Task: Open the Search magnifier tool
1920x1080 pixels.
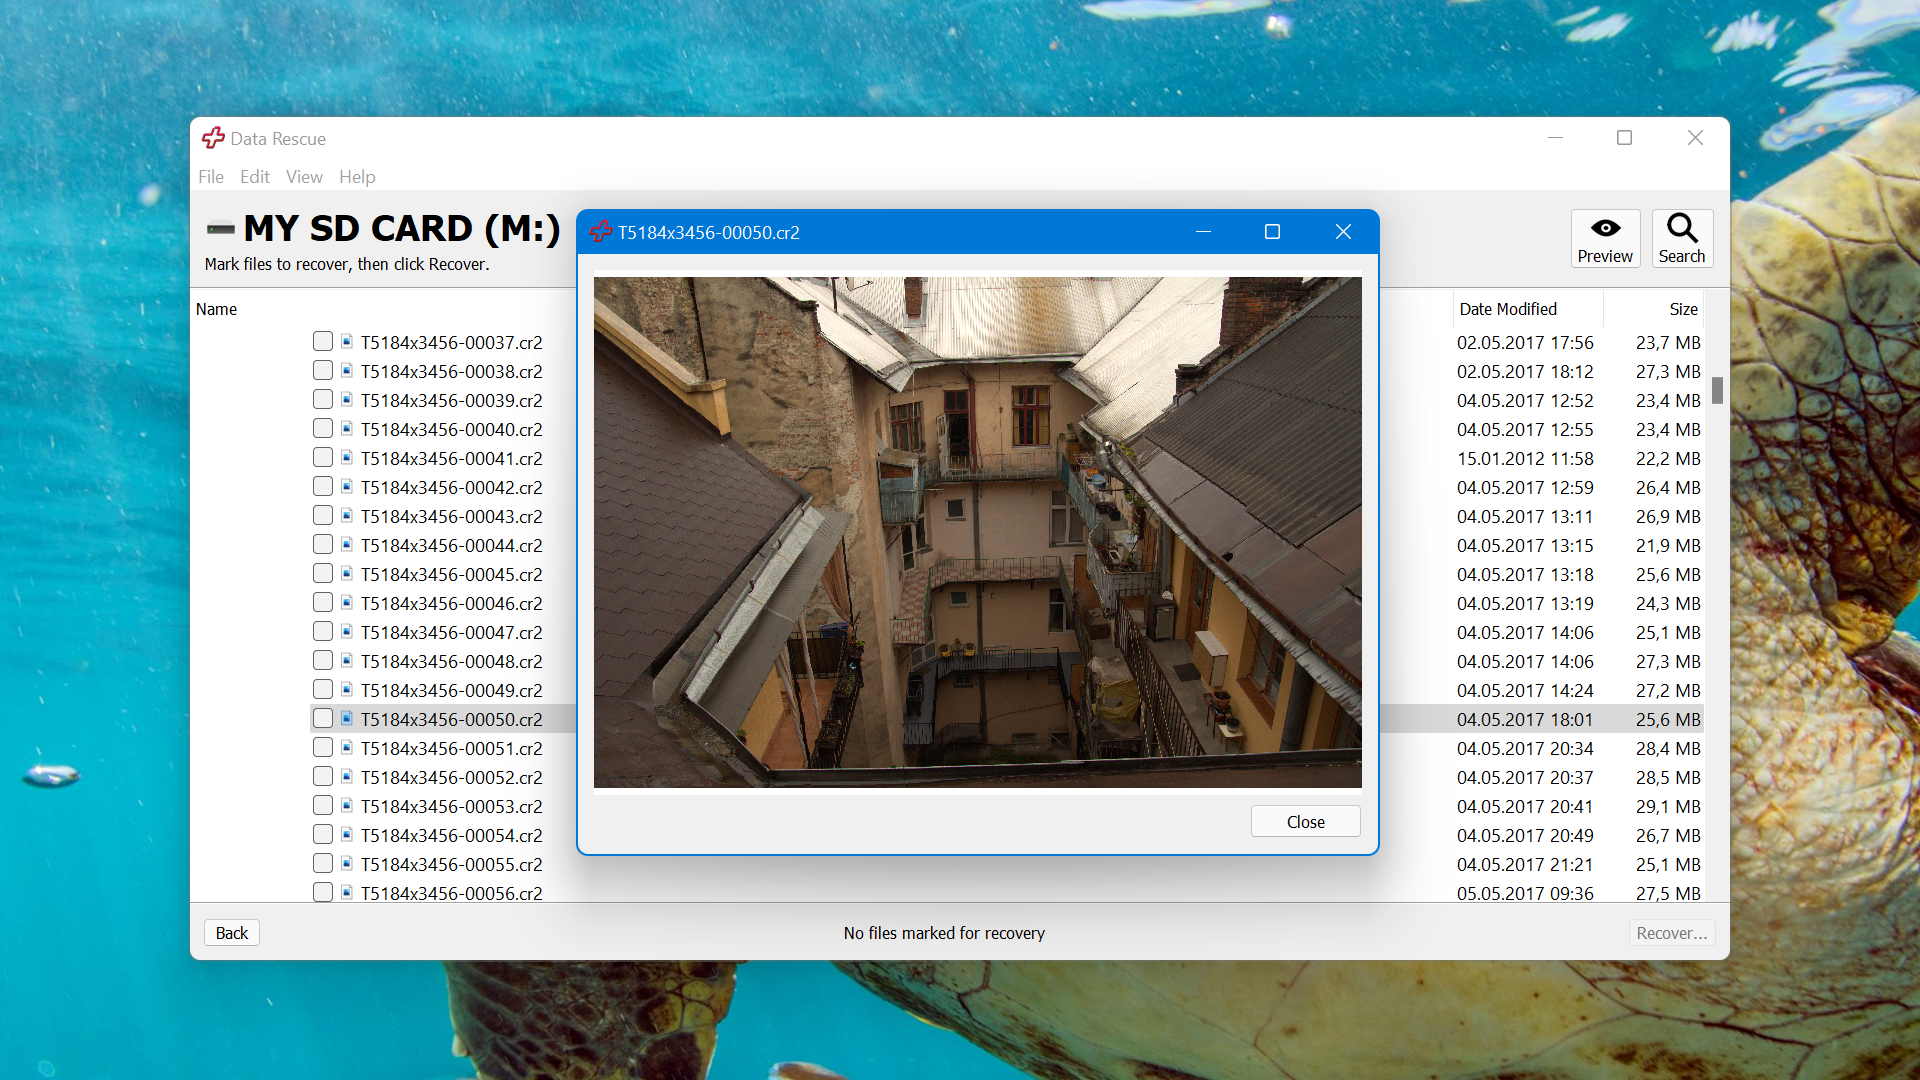Action: [1682, 238]
